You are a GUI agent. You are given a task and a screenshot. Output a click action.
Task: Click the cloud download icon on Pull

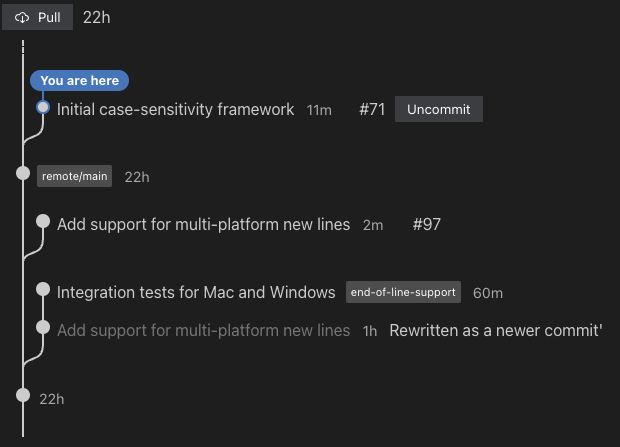[22, 17]
